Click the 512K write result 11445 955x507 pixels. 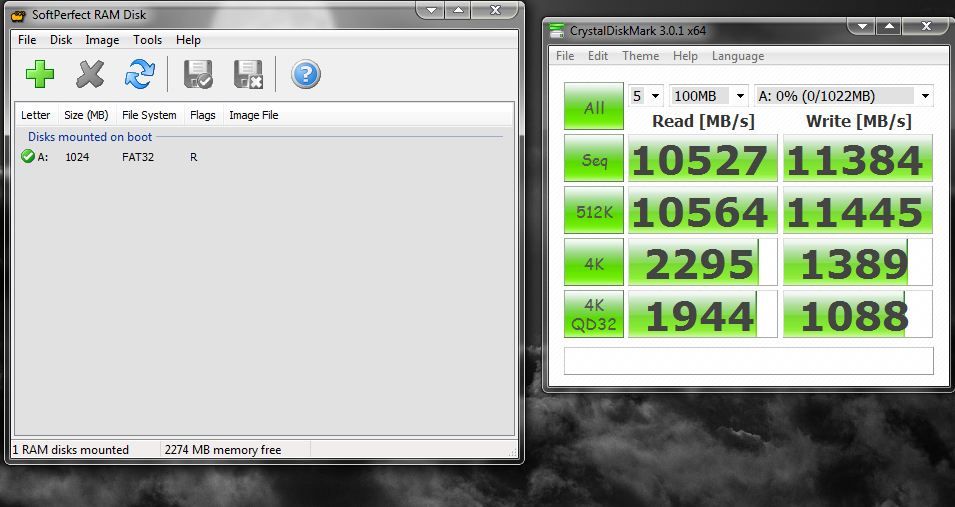coord(858,210)
